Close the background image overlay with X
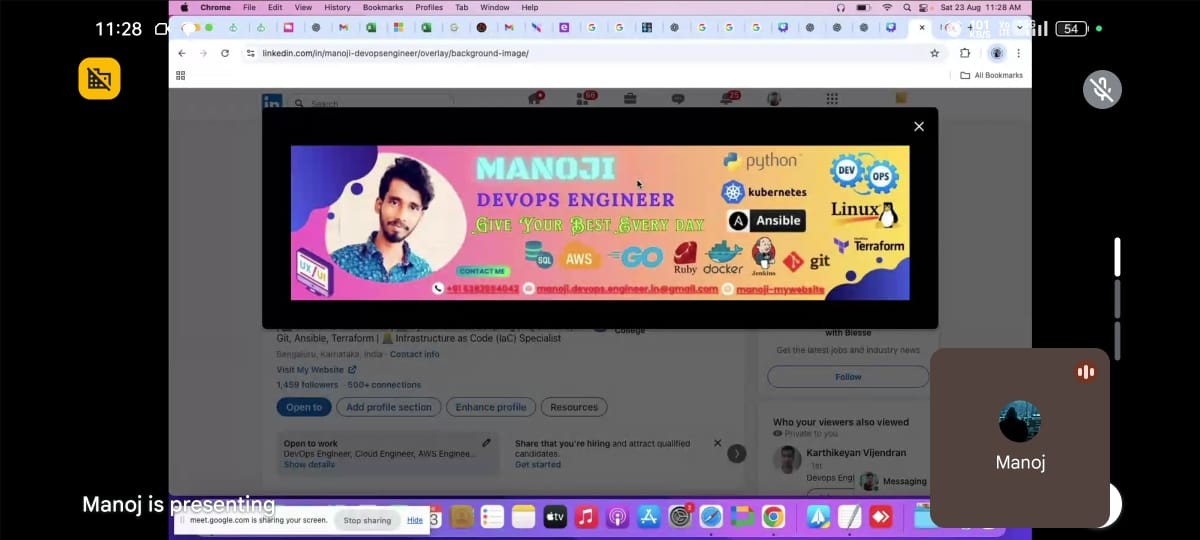 918,126
